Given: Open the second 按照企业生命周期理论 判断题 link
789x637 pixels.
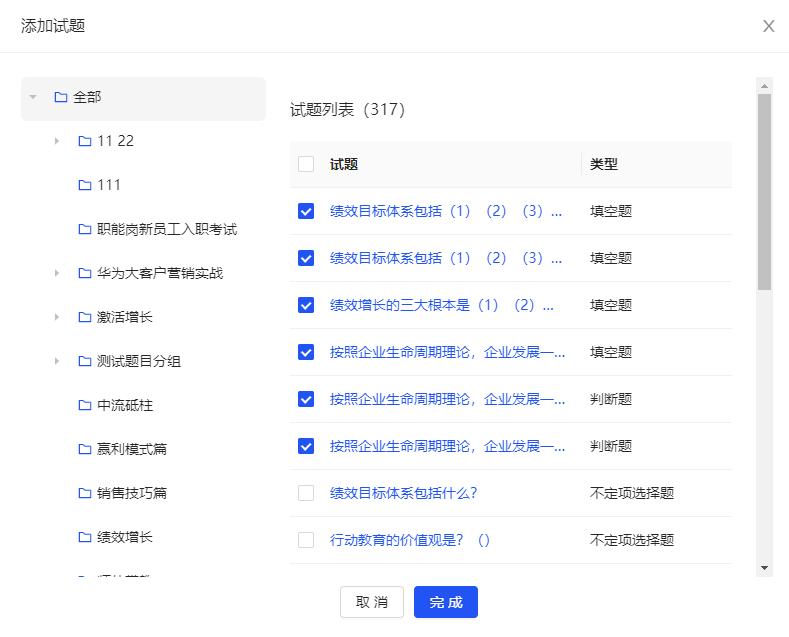Looking at the screenshot, I should click(447, 446).
